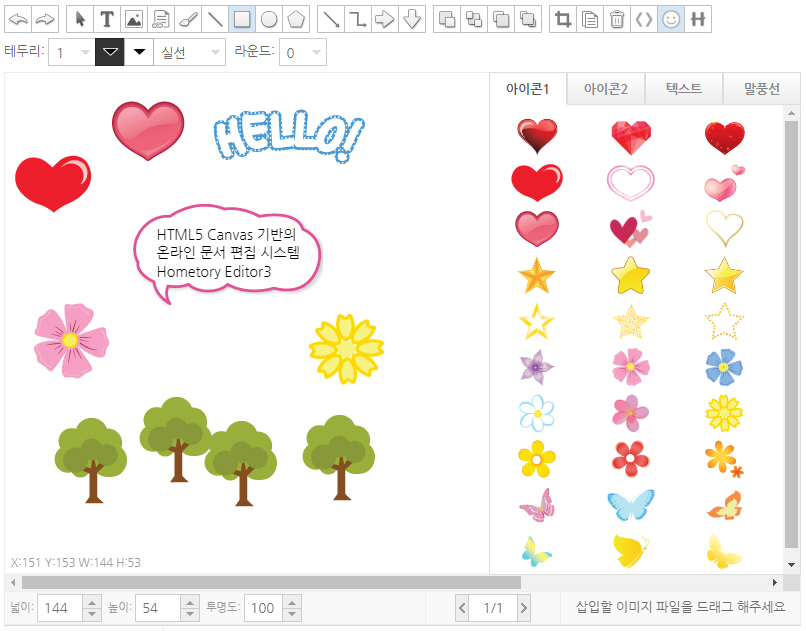
Task: Raise opacity with the 투명도 up arrow
Action: (292, 603)
